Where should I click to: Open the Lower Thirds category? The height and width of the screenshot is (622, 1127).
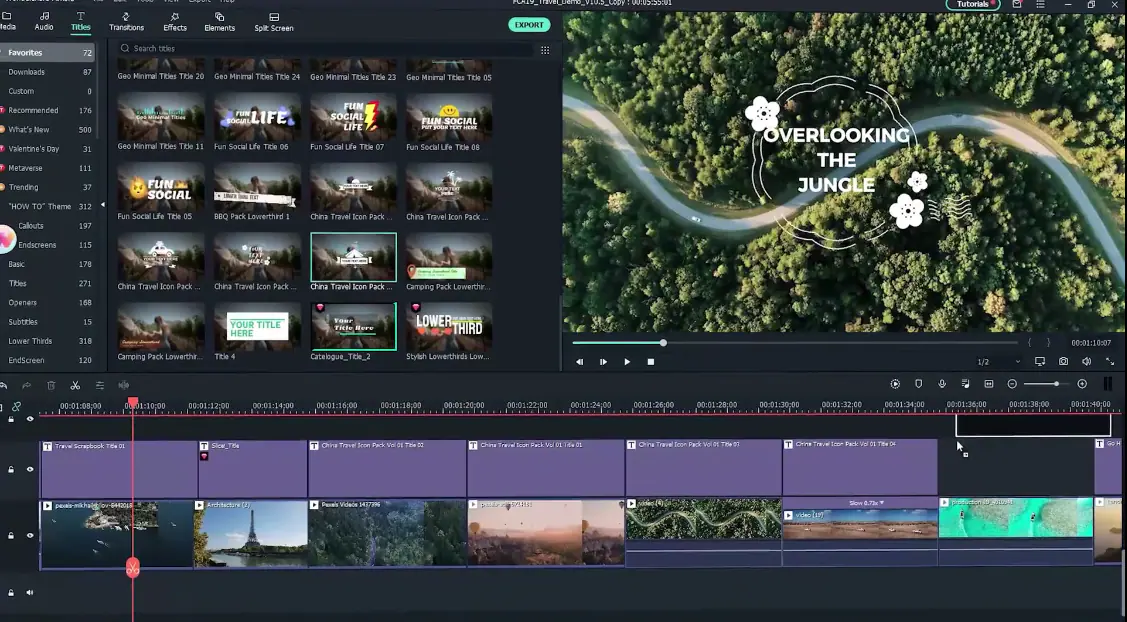(47, 341)
